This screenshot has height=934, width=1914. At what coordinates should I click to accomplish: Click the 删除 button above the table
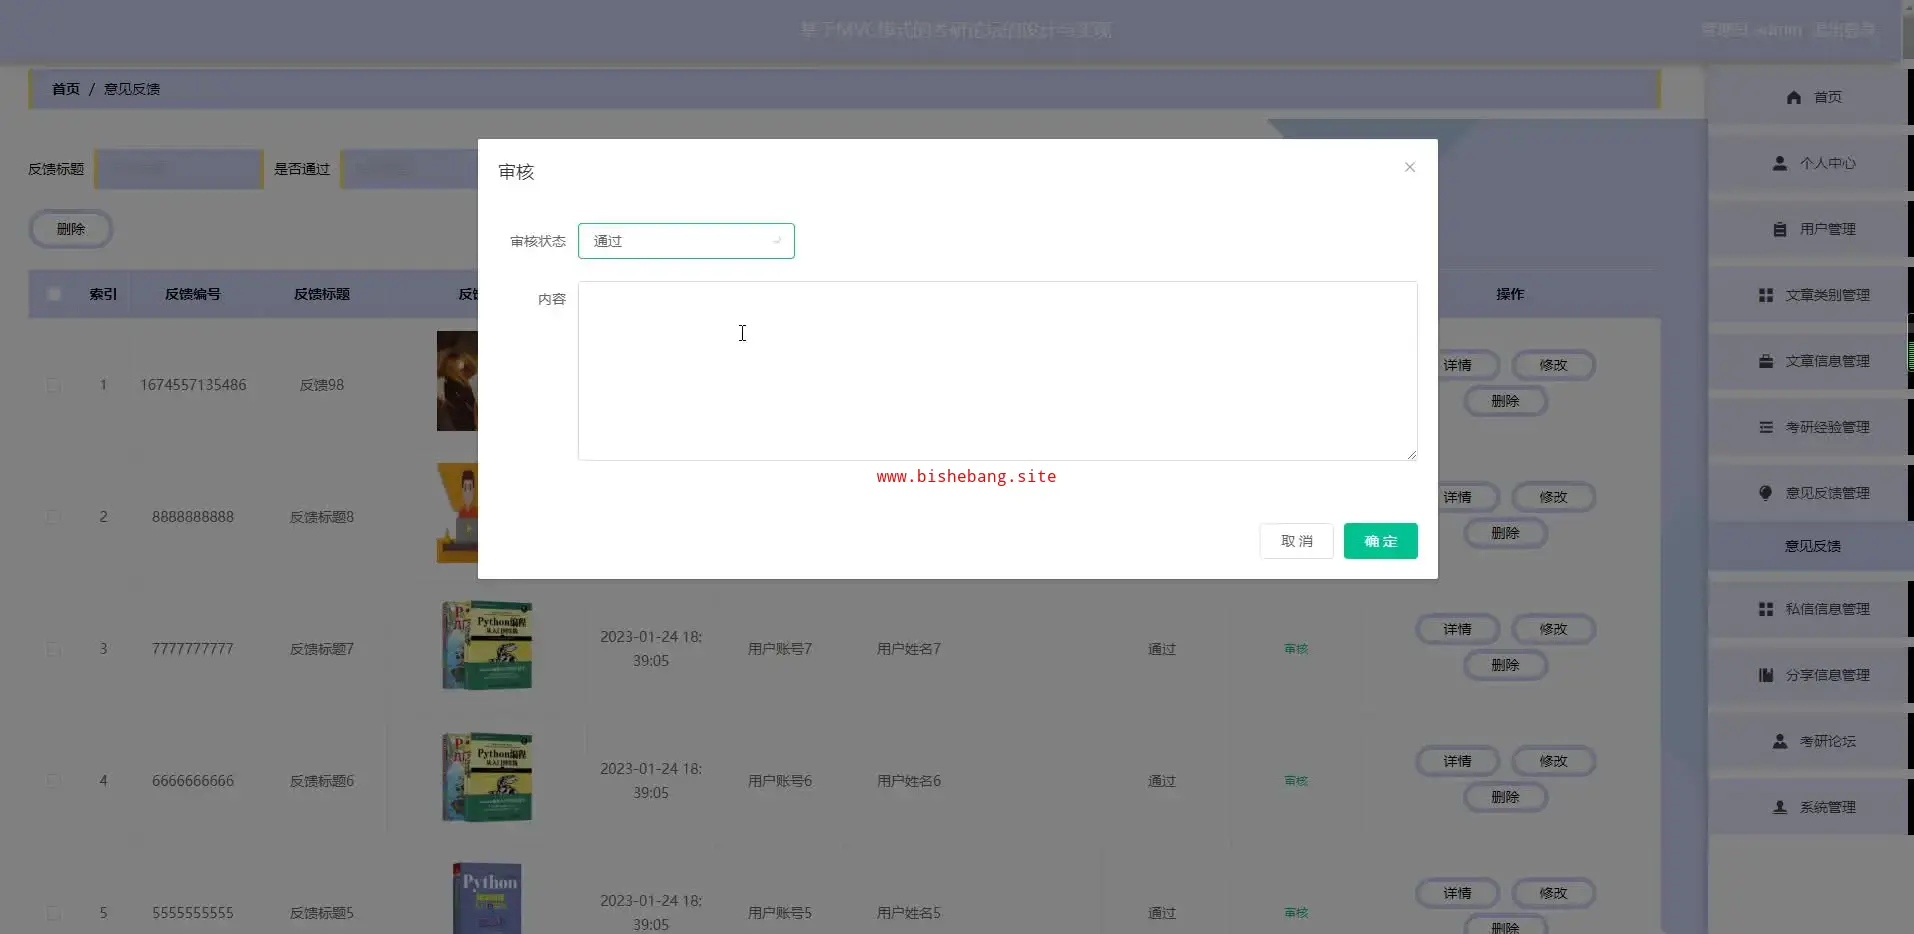pyautogui.click(x=71, y=229)
